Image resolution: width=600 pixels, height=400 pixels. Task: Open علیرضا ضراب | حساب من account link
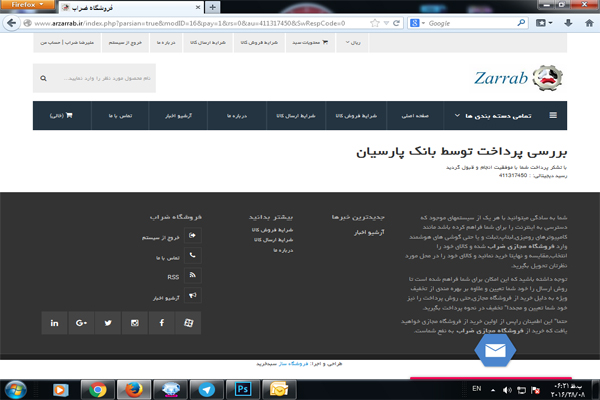67,42
